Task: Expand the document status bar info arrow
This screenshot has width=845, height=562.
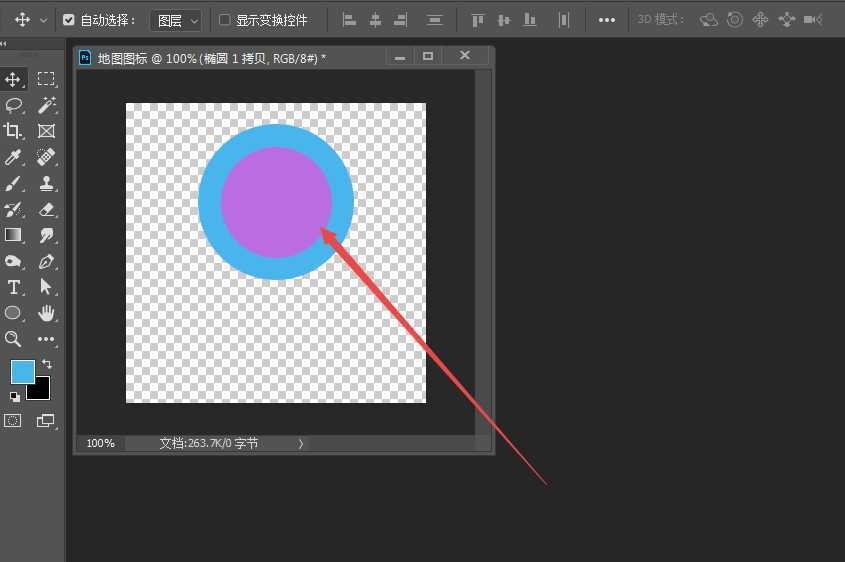Action: 301,443
